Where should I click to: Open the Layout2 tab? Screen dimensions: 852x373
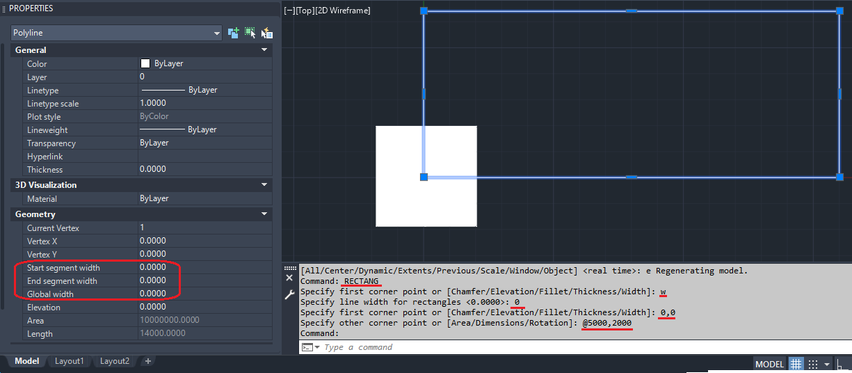(115, 361)
